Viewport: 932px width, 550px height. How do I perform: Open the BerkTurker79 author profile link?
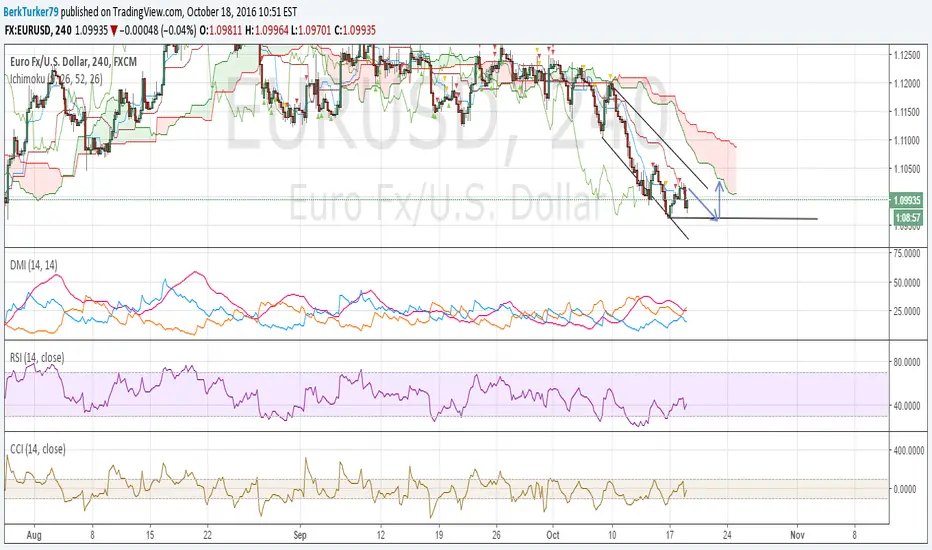tap(32, 12)
